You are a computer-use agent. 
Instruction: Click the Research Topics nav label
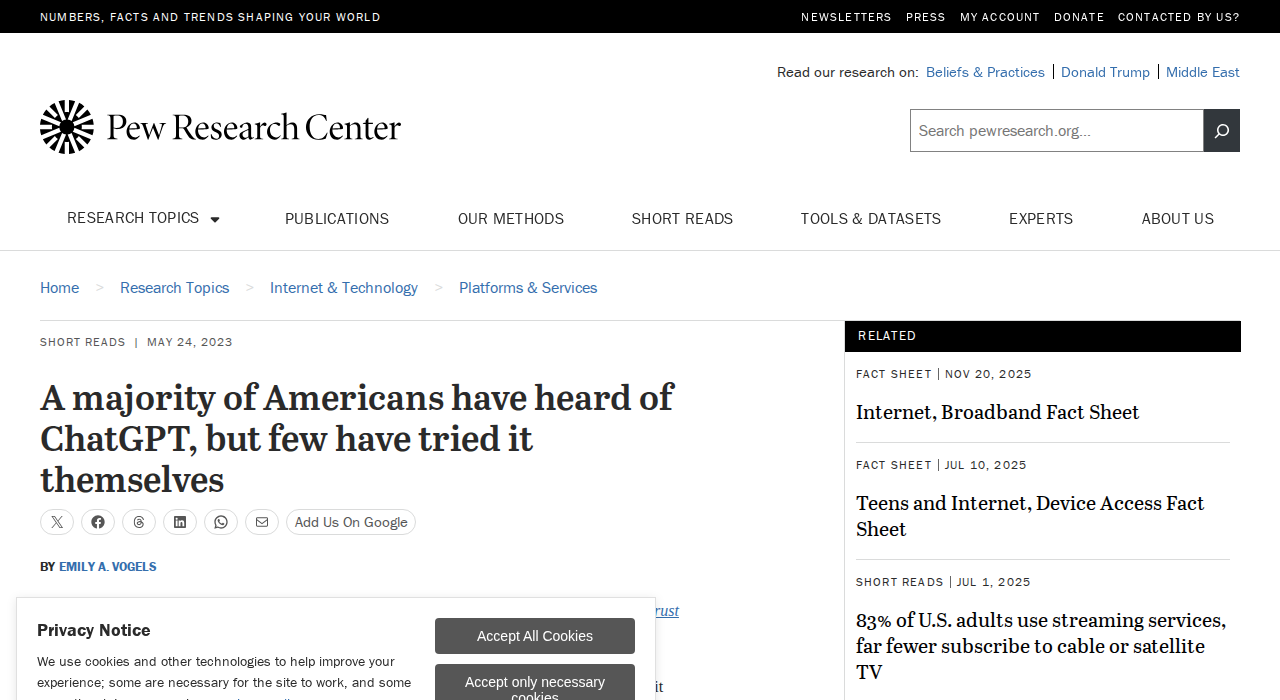[x=133, y=218]
